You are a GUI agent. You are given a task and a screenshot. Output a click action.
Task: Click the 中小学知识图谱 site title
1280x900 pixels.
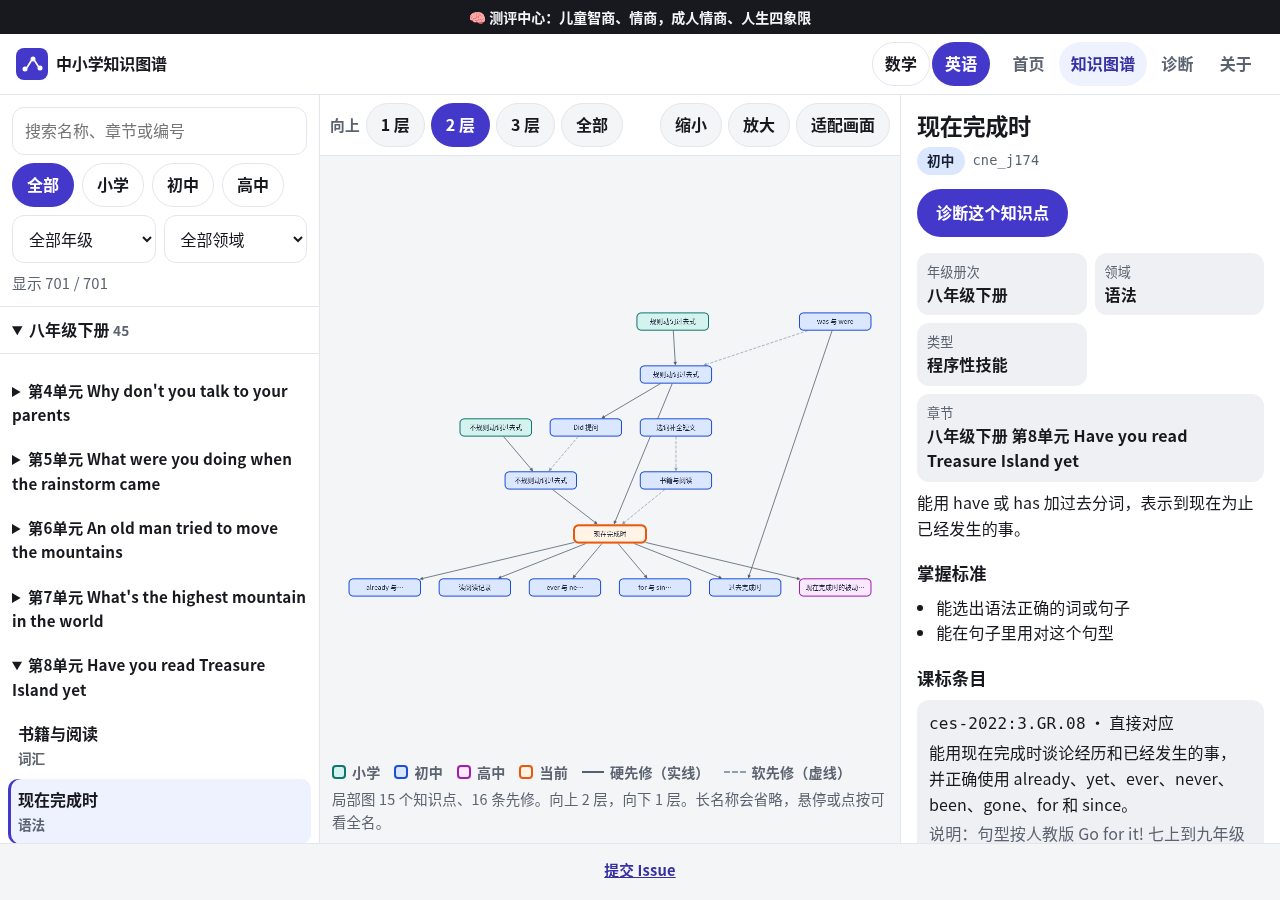point(111,64)
